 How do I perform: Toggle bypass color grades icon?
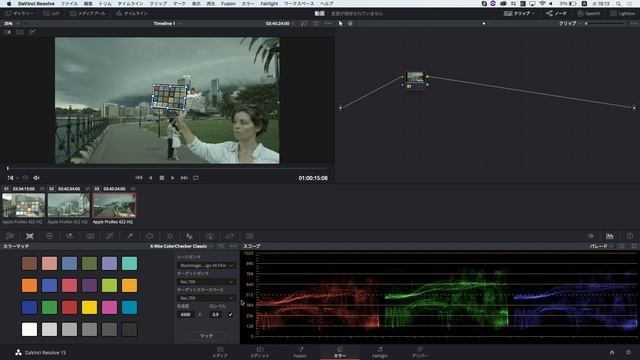point(303,24)
